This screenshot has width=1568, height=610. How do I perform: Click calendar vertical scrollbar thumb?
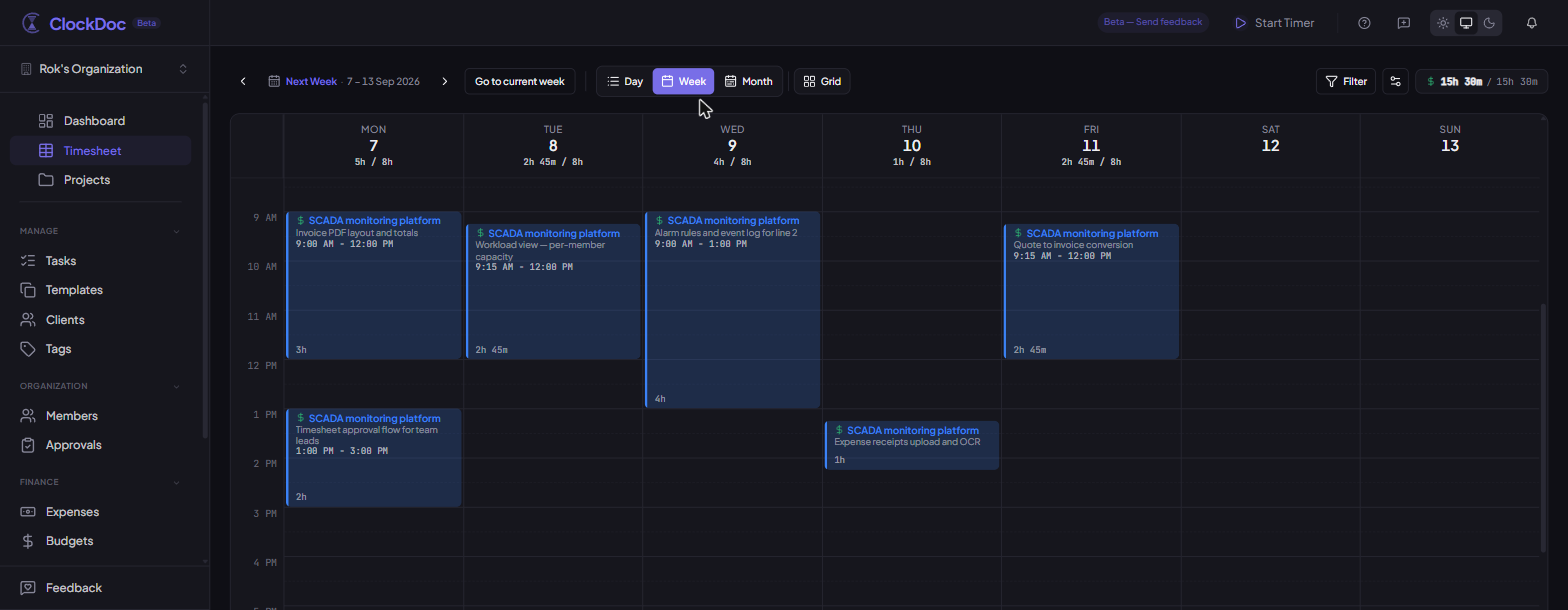click(1544, 430)
